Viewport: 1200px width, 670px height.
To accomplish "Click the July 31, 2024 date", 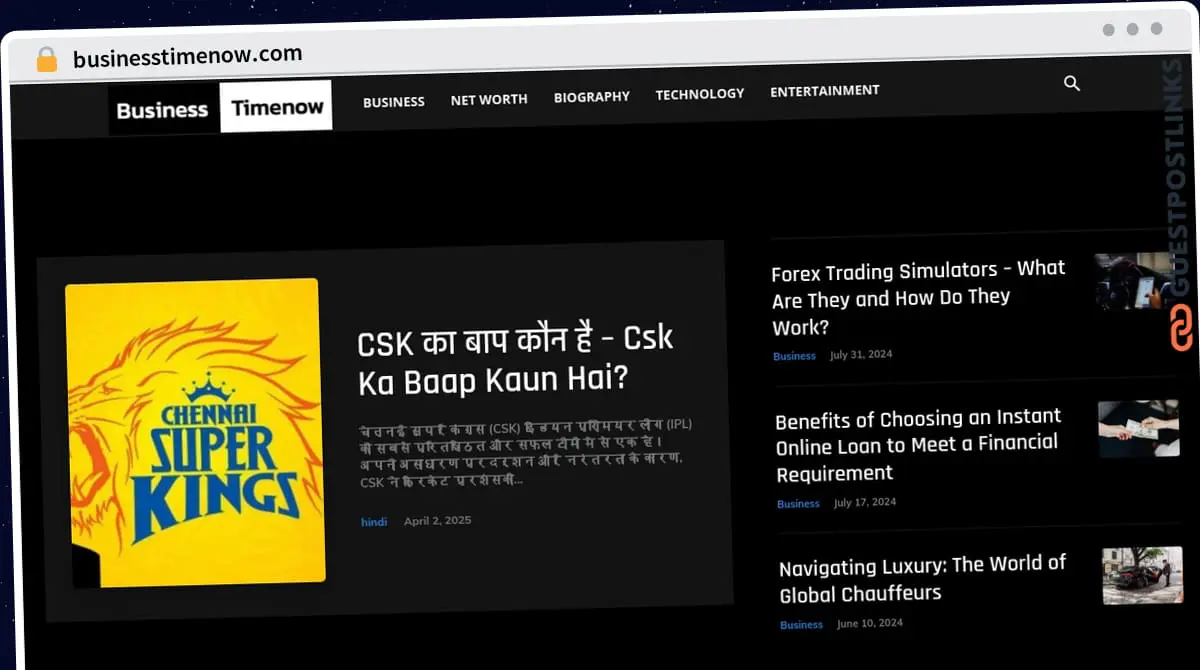I will pos(861,355).
